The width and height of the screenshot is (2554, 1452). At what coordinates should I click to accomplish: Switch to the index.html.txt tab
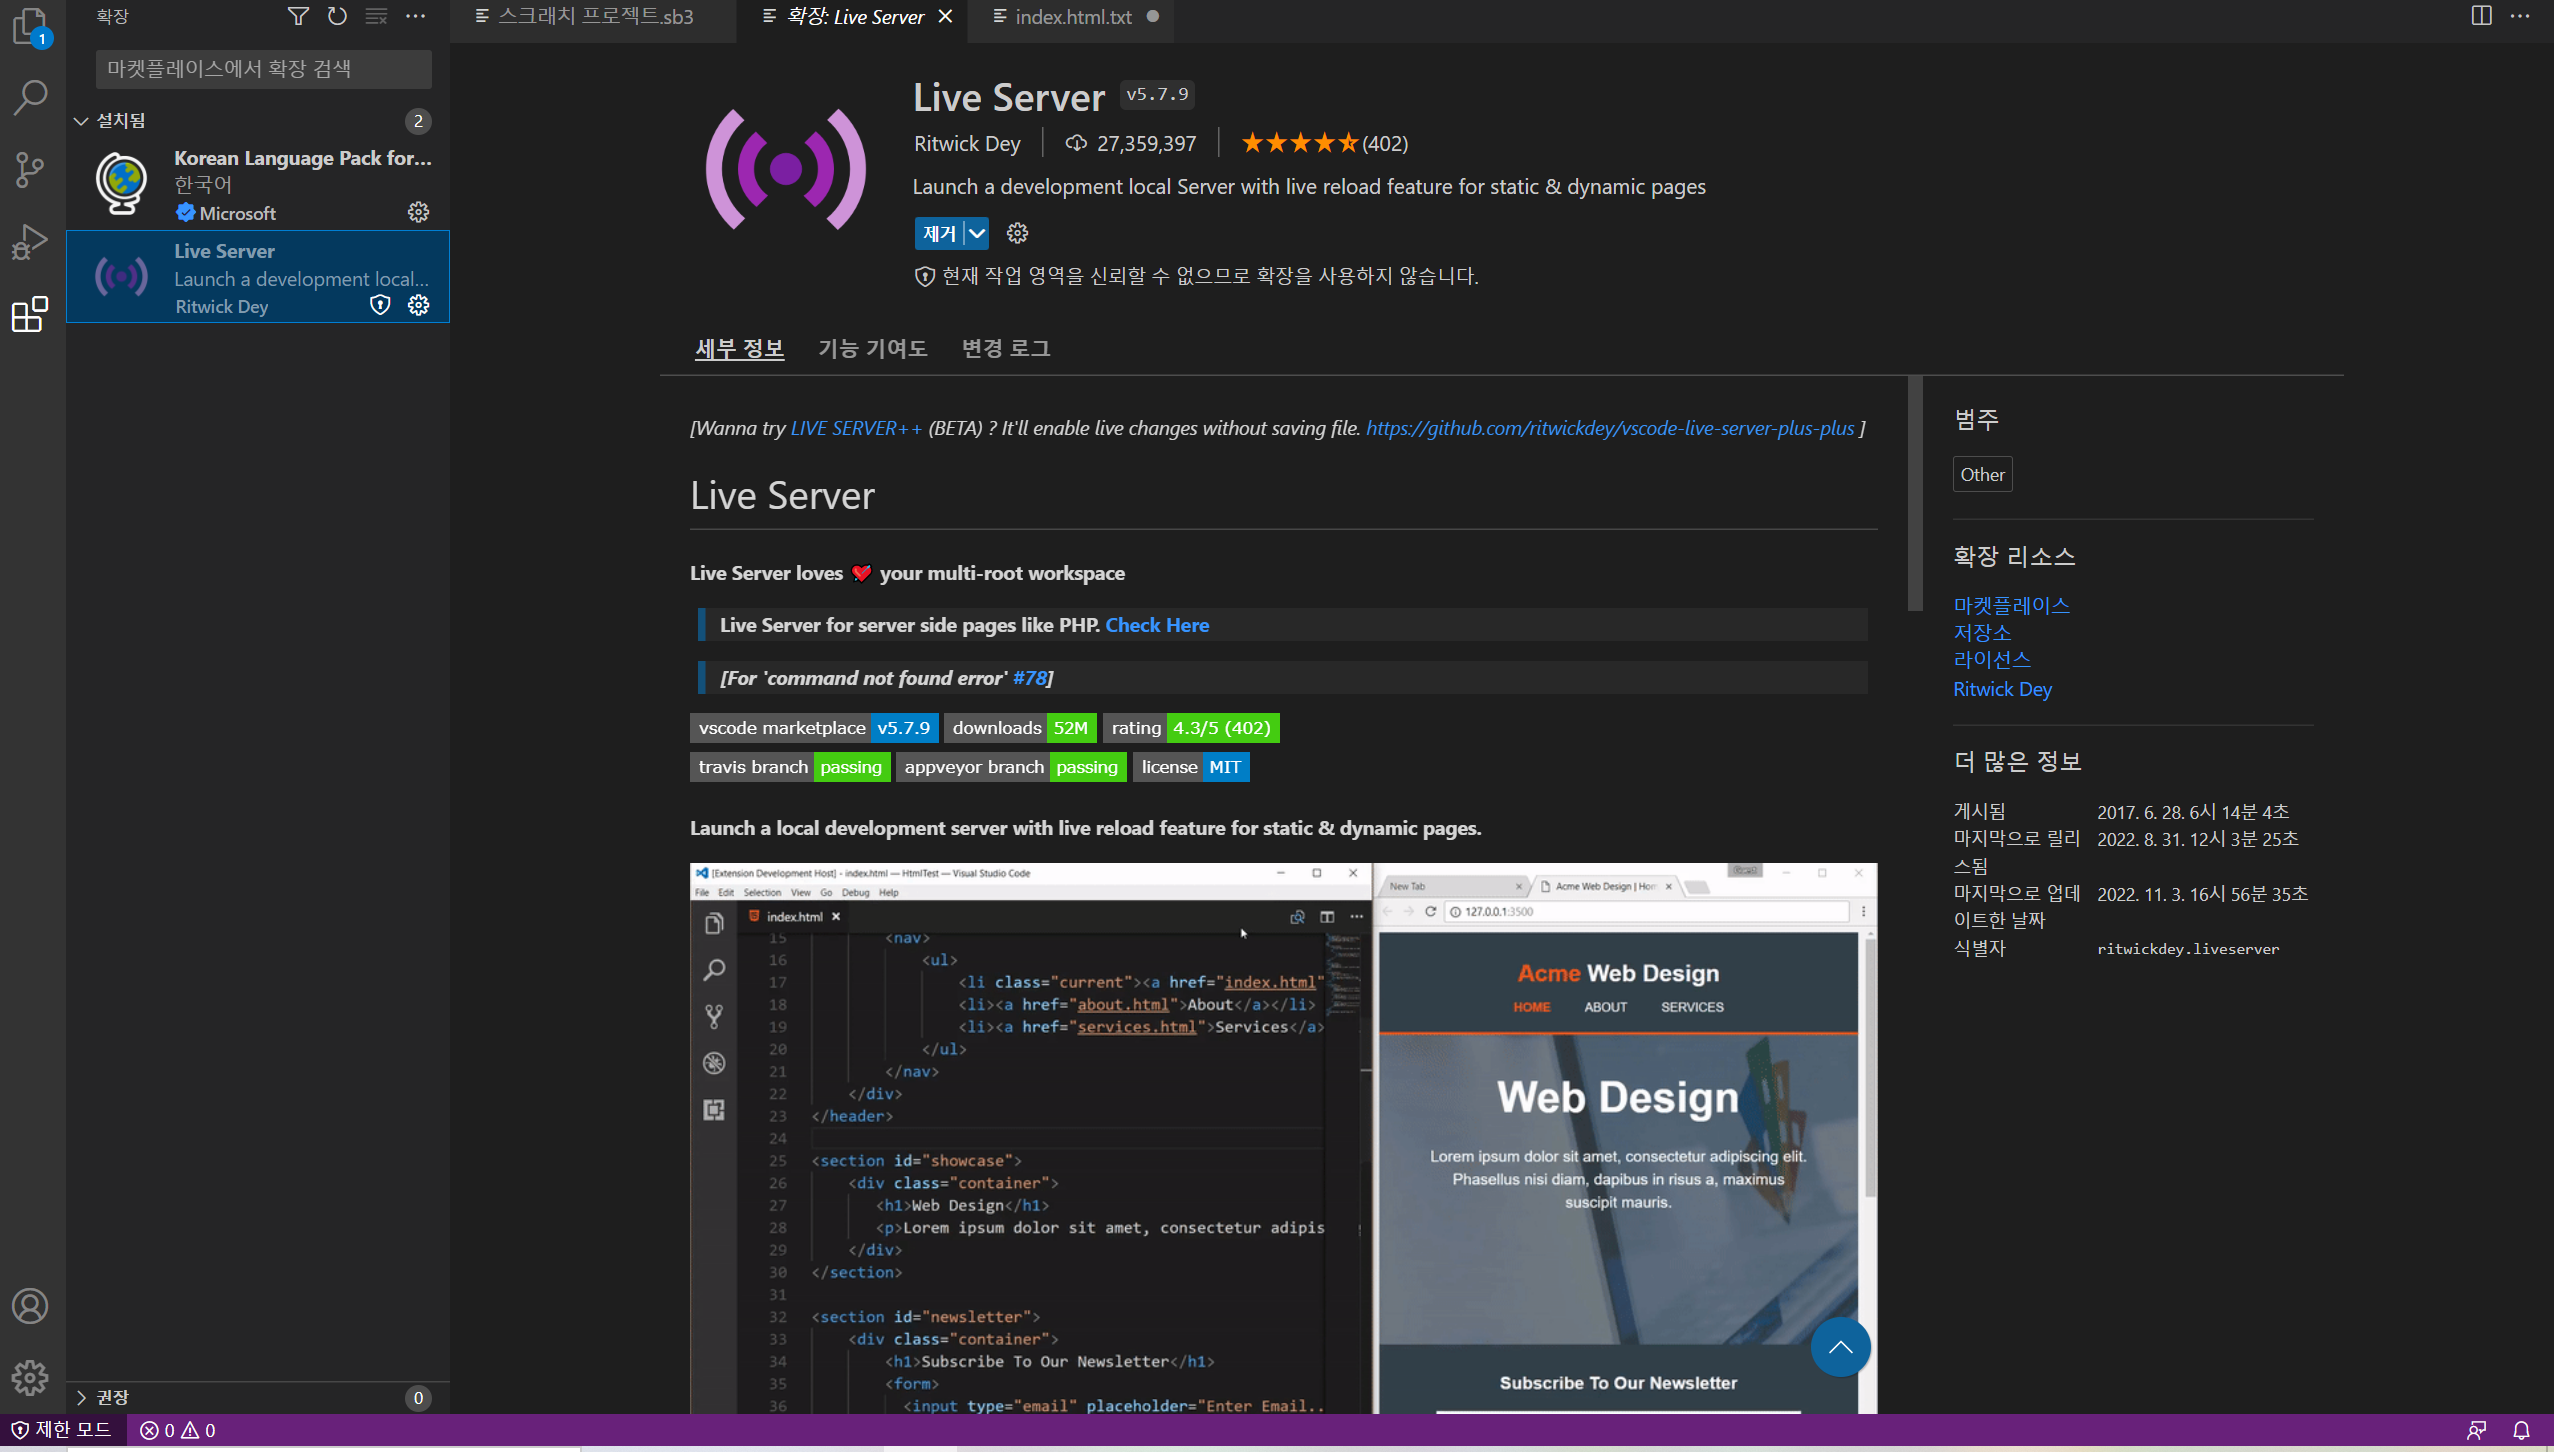coord(1071,17)
